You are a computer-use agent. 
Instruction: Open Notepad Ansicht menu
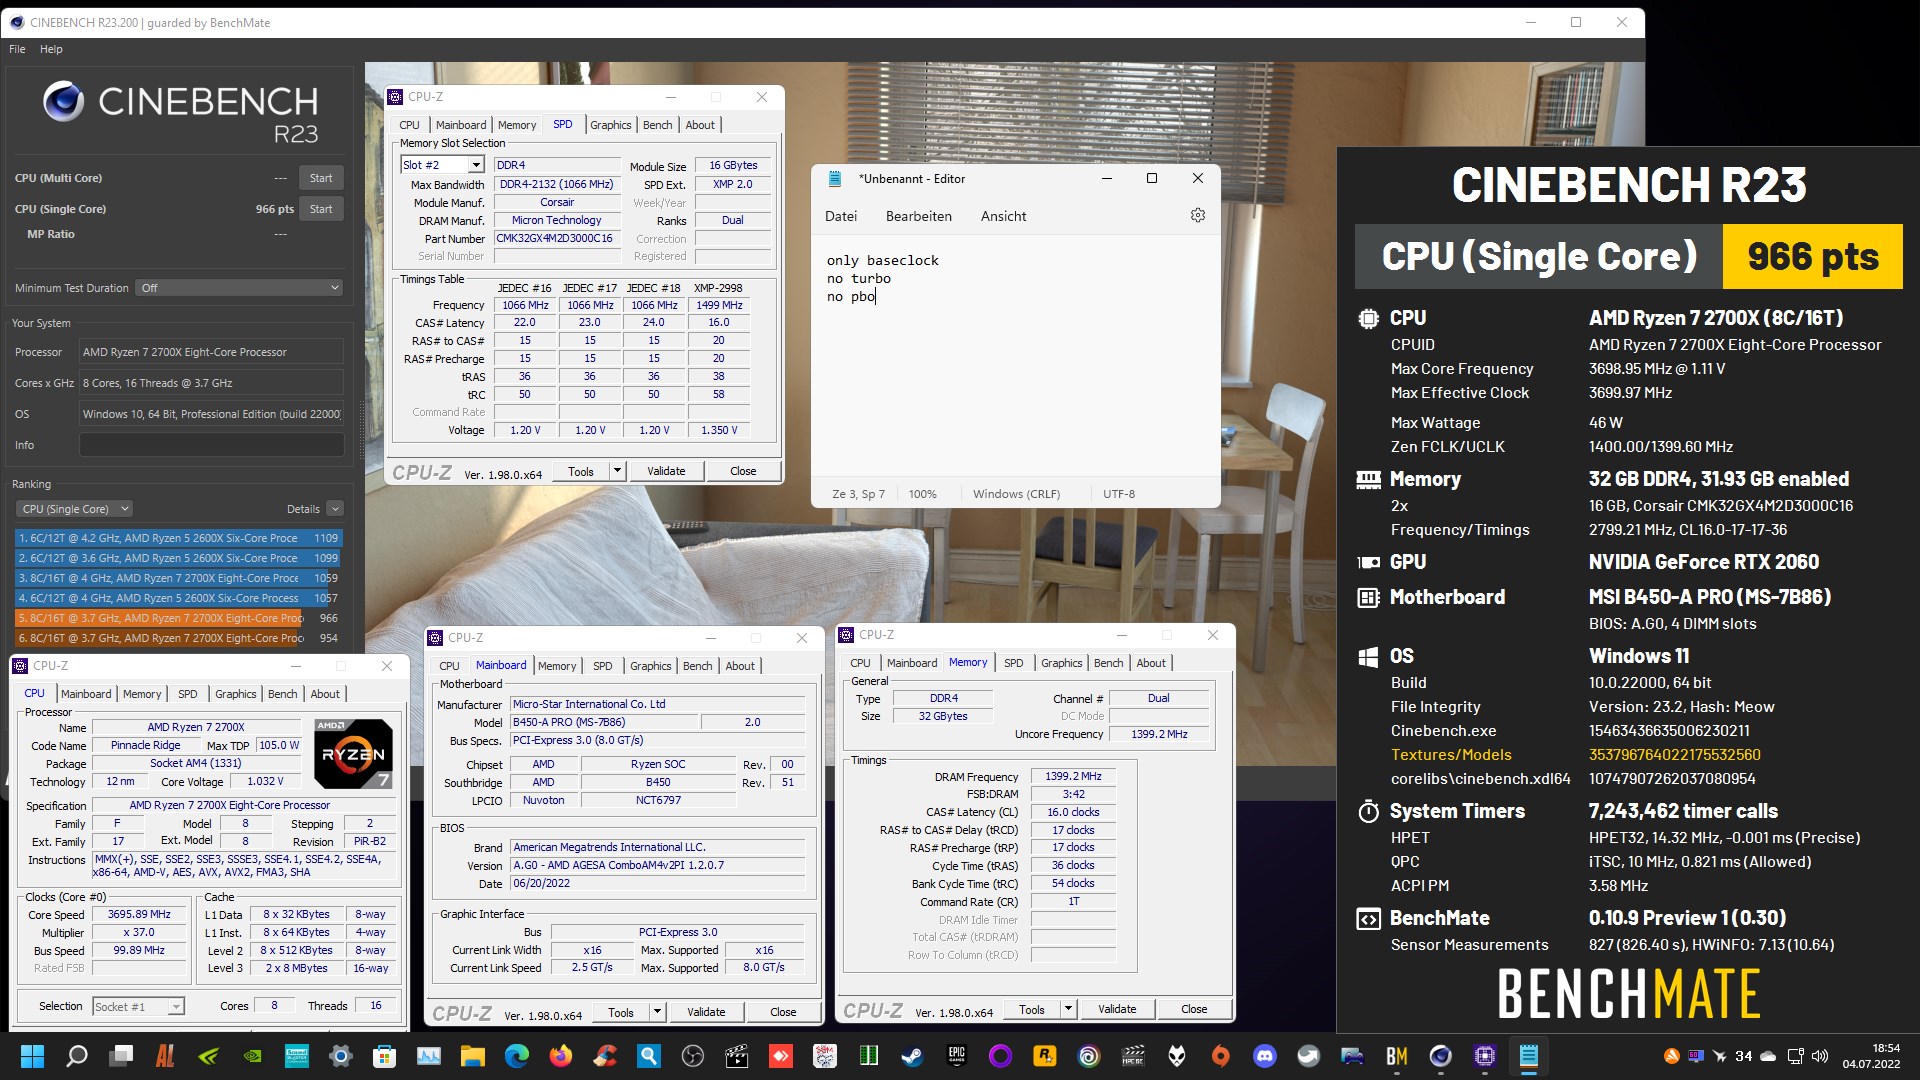1003,216
